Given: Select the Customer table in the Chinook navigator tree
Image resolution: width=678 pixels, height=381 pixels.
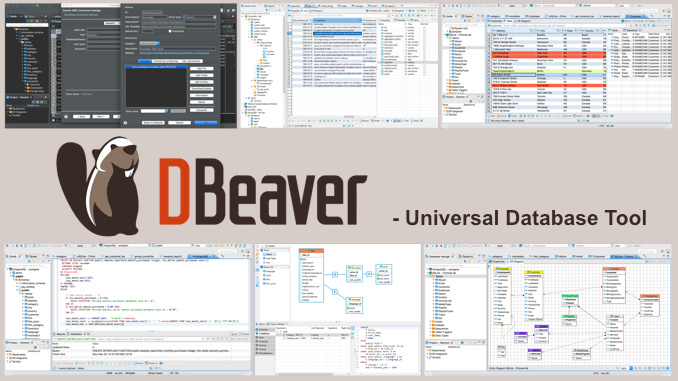Looking at the screenshot, I should click(459, 48).
